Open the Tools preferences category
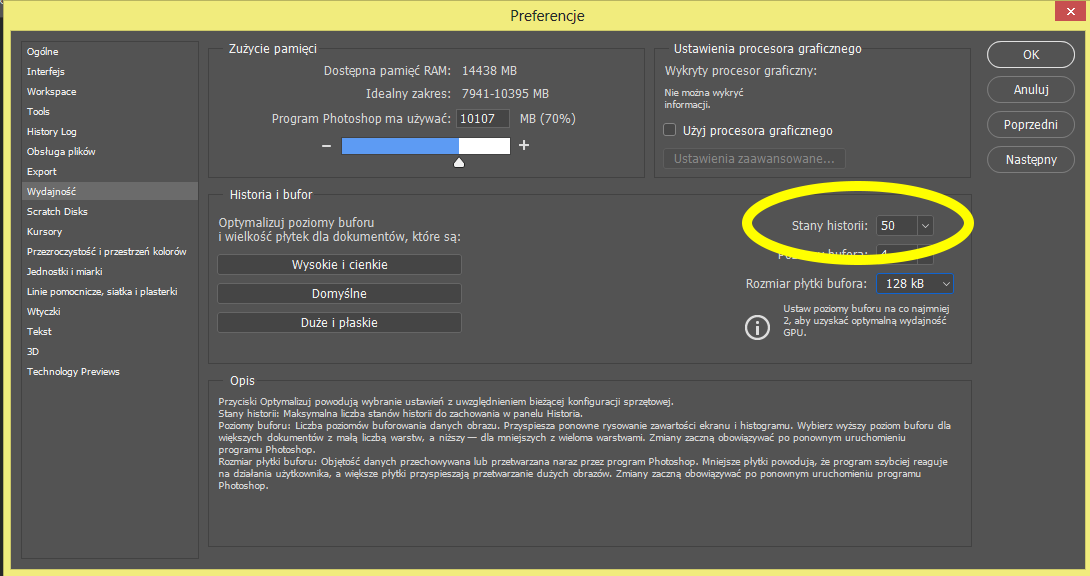The height and width of the screenshot is (576, 1090). click(38, 111)
